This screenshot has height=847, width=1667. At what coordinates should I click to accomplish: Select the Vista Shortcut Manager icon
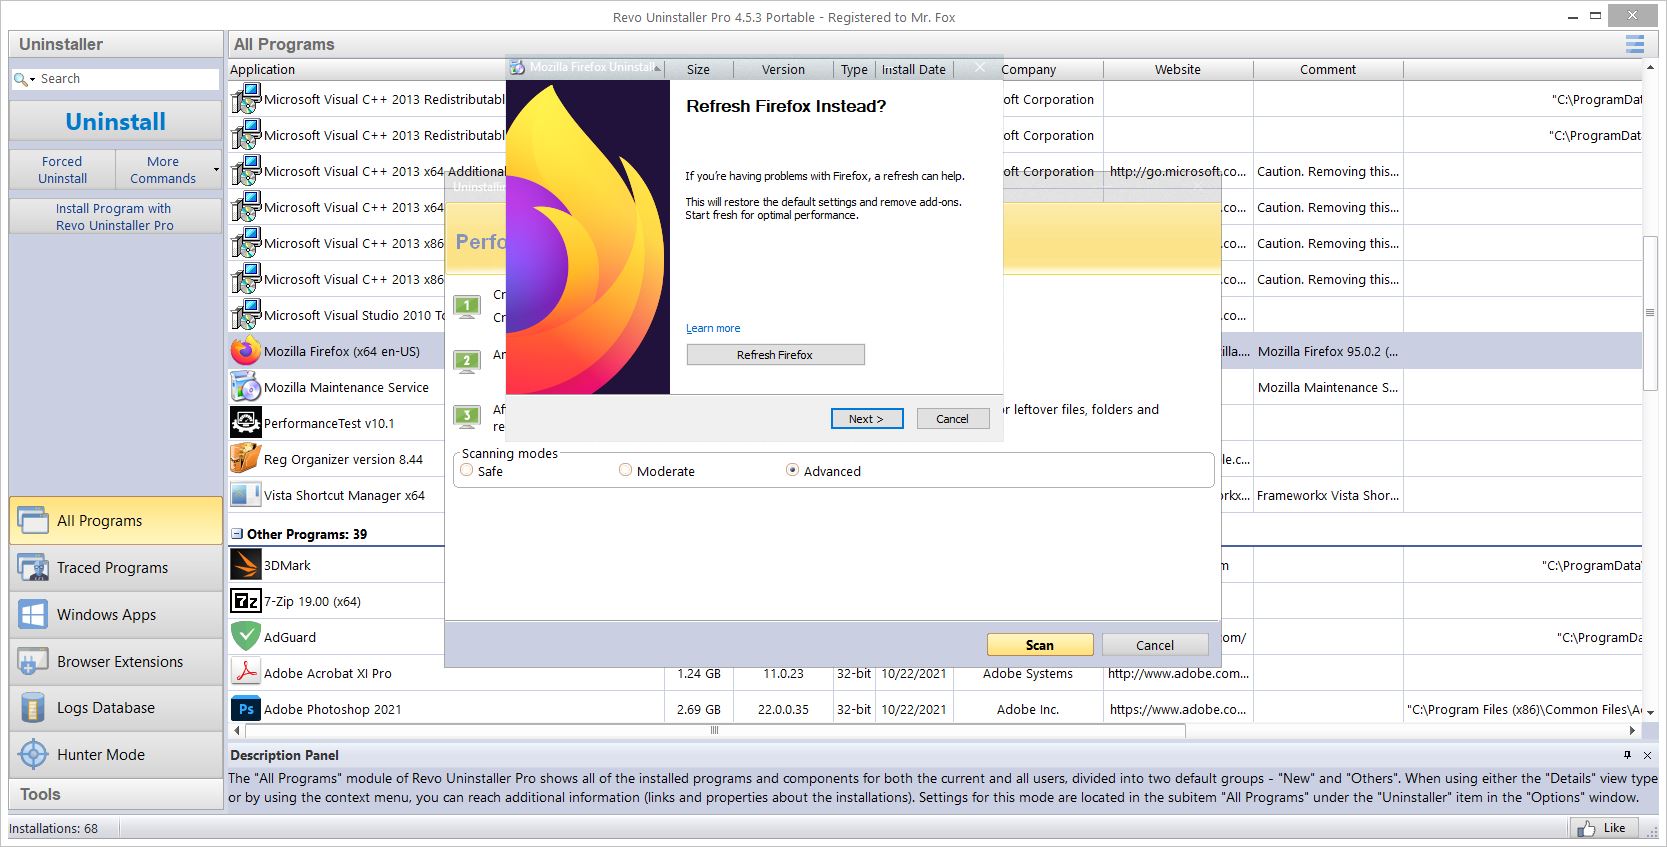245,495
